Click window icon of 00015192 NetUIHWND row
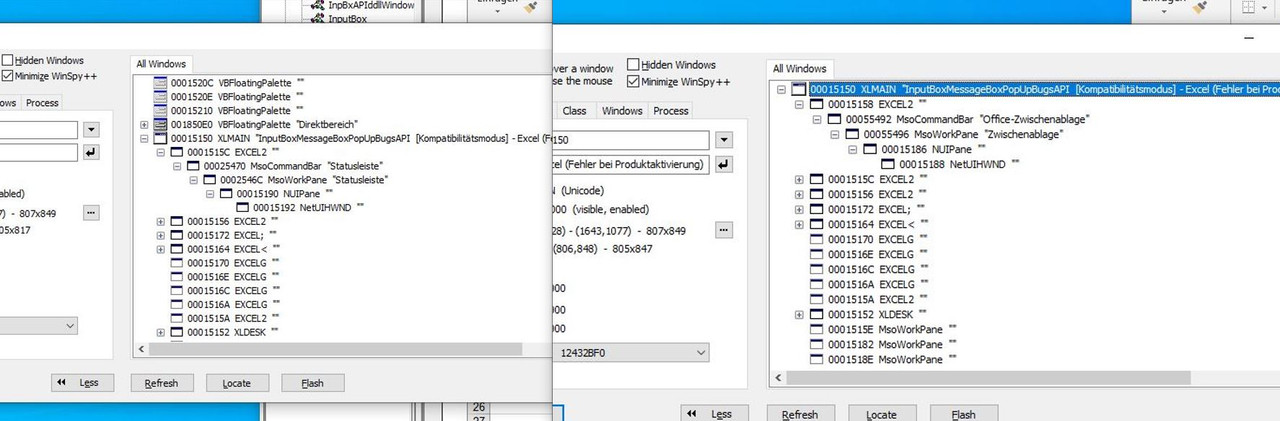The width and height of the screenshot is (1280, 421). tap(240, 207)
